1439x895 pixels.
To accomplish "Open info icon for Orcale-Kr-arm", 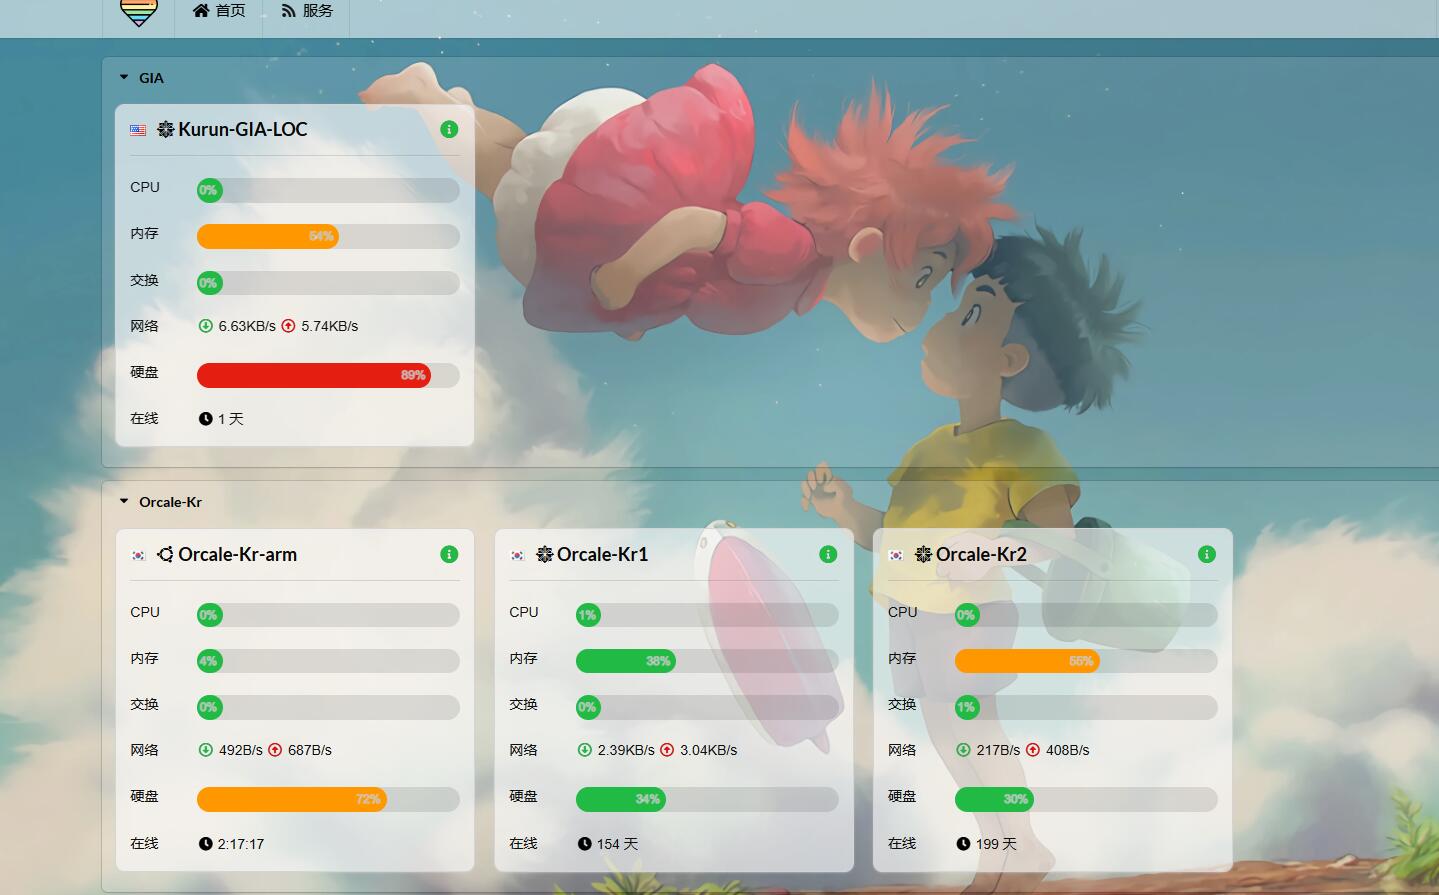I will pyautogui.click(x=449, y=554).
